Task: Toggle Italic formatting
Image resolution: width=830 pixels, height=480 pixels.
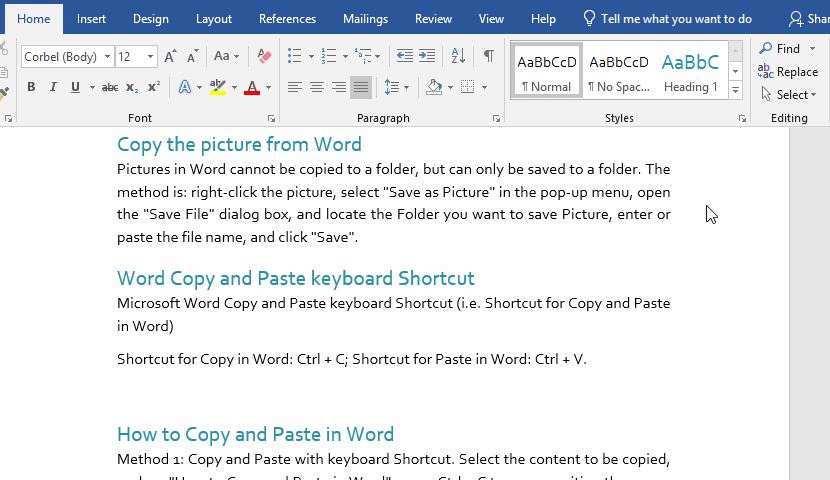Action: pyautogui.click(x=53, y=87)
